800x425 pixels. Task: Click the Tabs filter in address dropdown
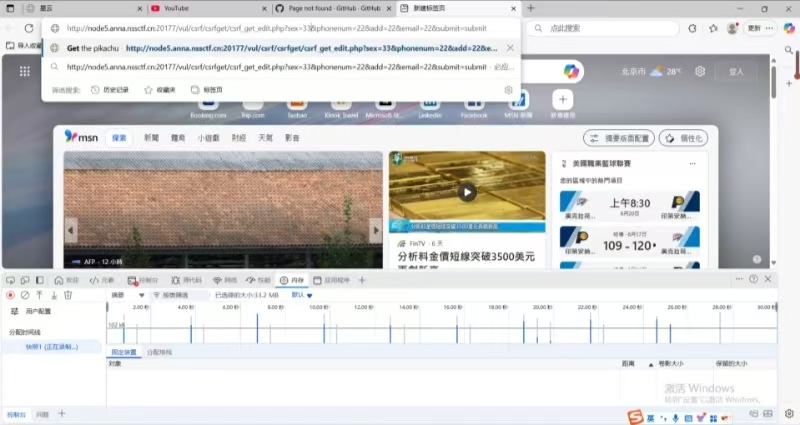pos(207,90)
